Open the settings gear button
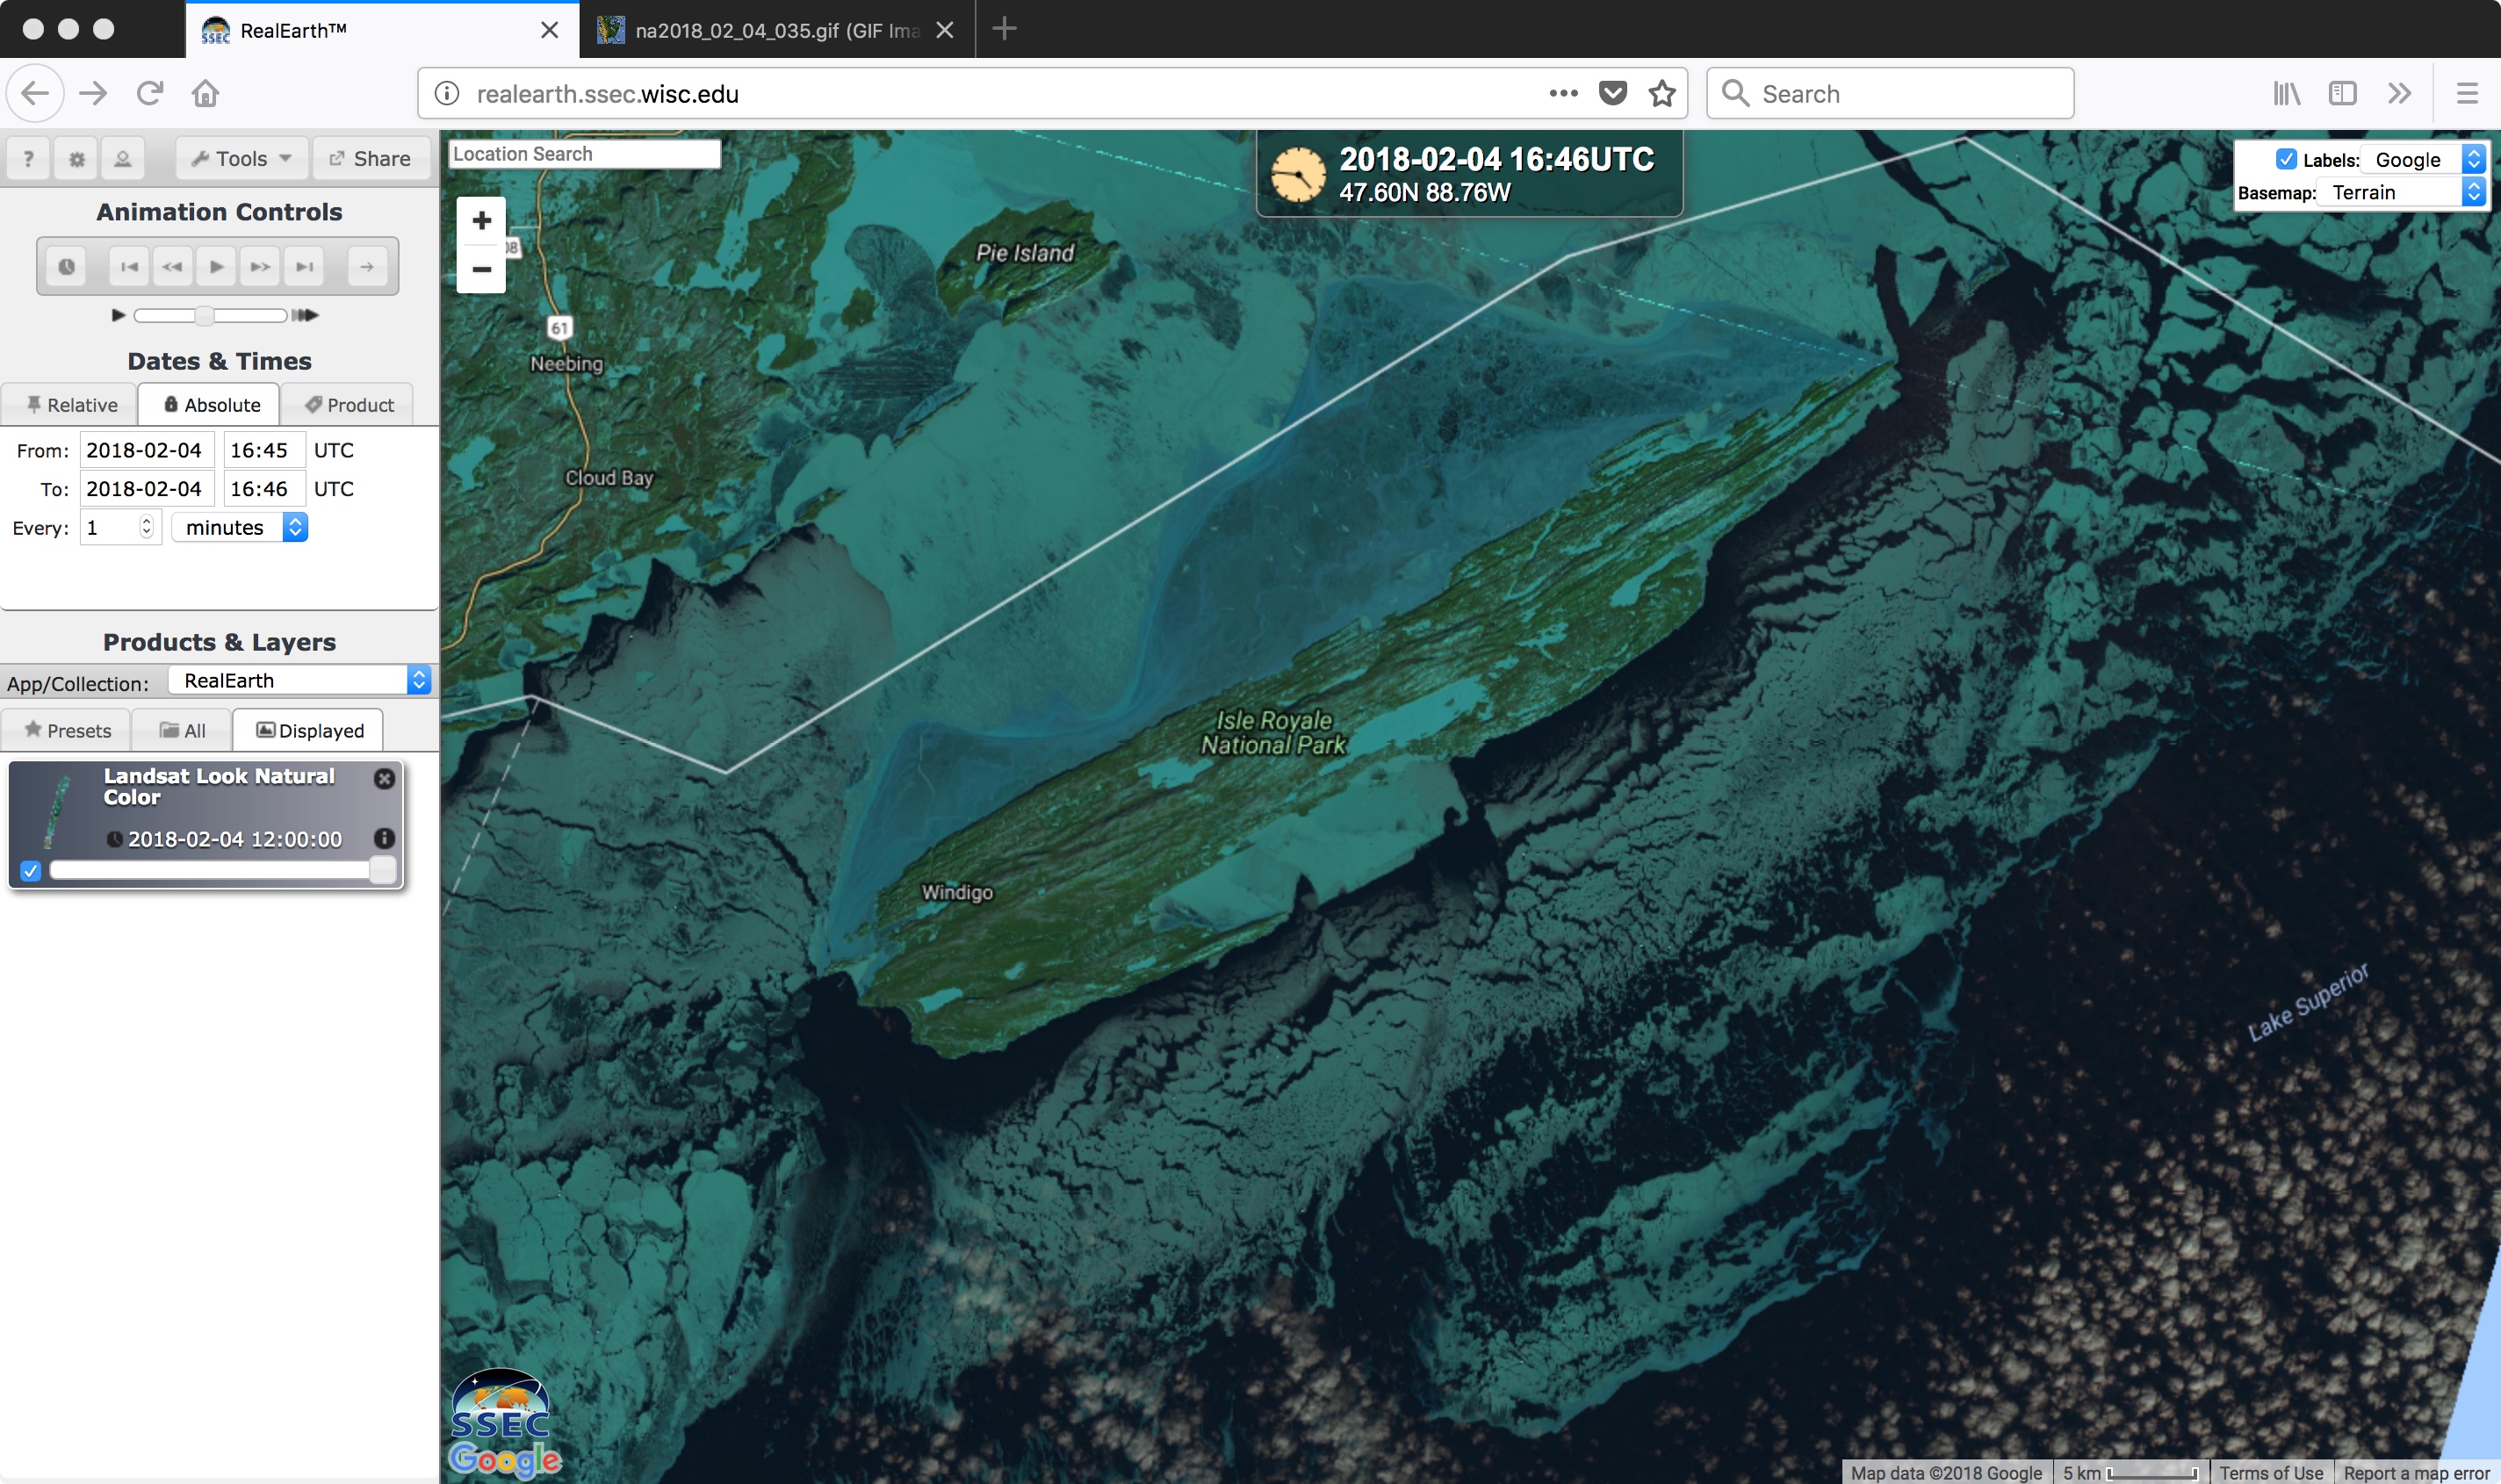This screenshot has width=2501, height=1484. [76, 158]
